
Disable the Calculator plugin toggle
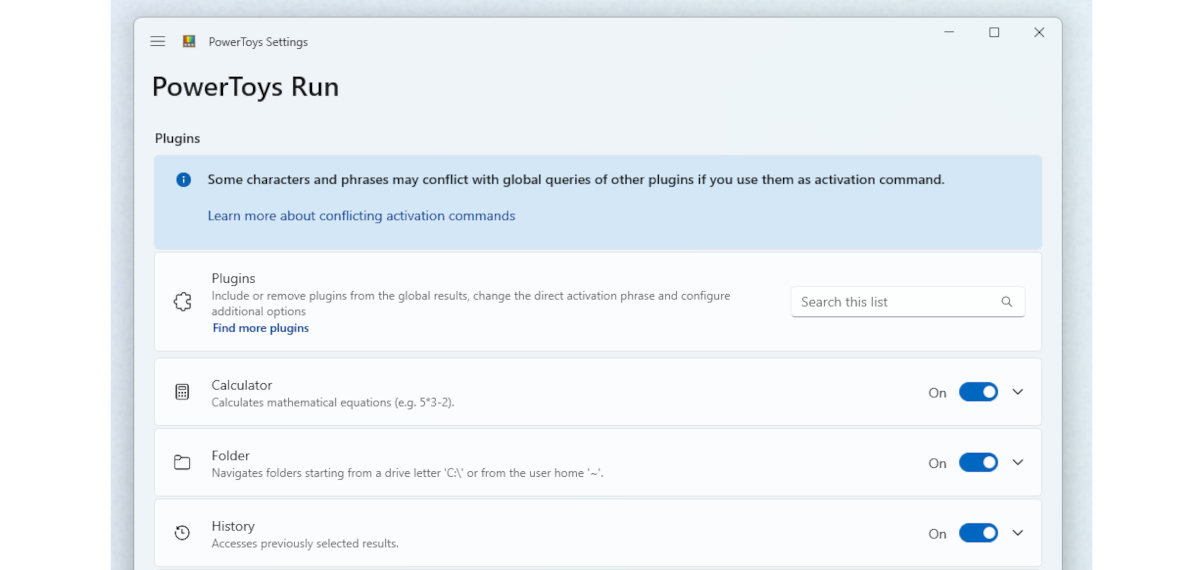[978, 392]
